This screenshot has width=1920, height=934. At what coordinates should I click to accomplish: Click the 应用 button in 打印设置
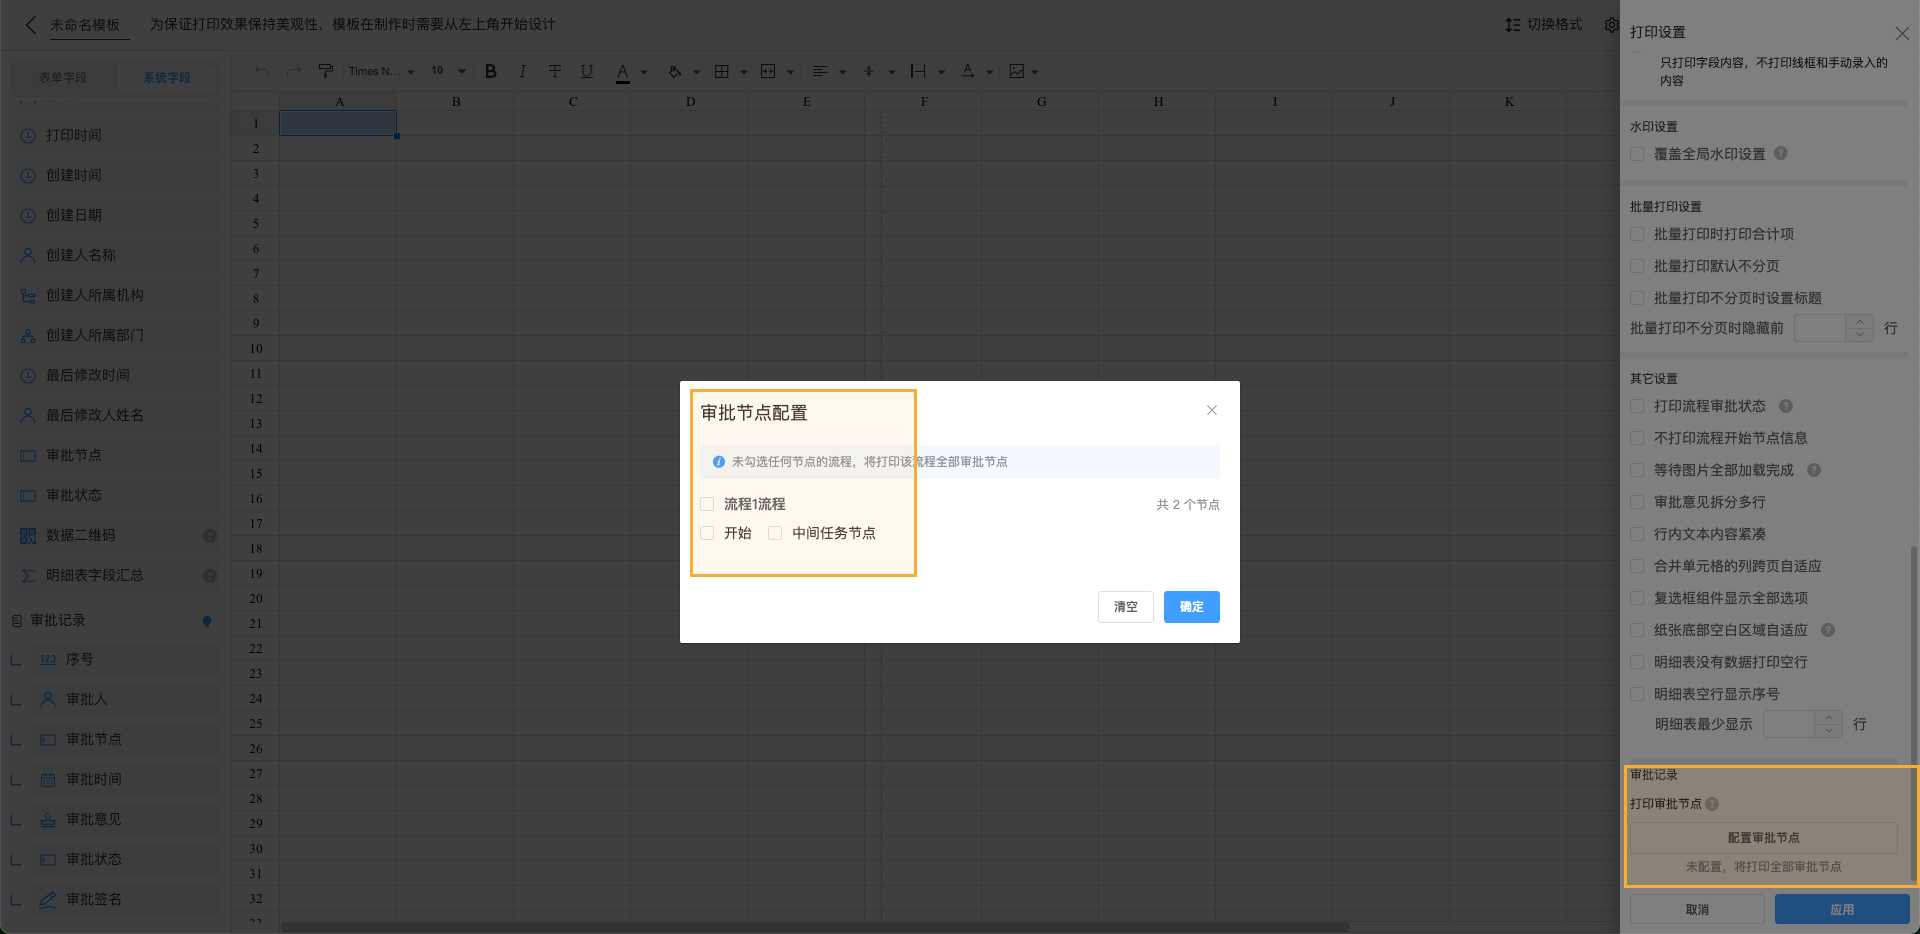pos(1842,909)
